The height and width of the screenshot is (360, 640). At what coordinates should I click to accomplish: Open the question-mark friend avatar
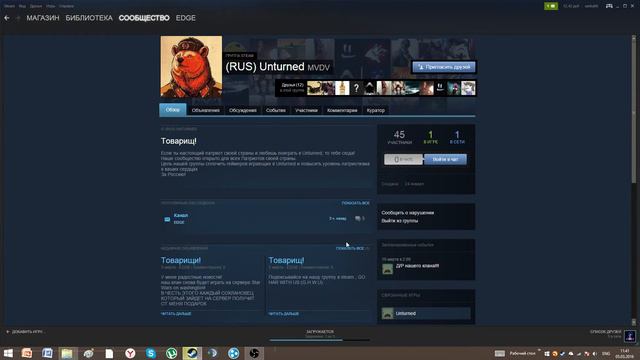coord(356,88)
